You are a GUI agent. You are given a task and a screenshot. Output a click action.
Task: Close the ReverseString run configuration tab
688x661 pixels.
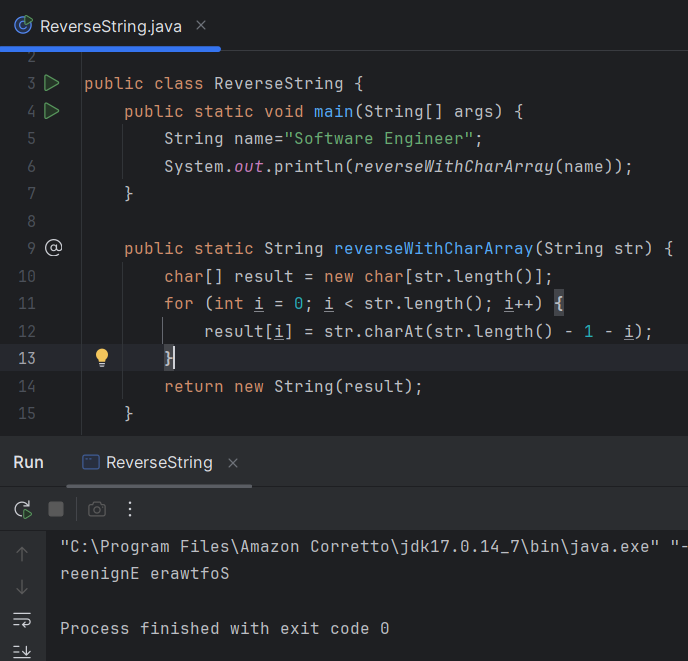click(x=233, y=463)
